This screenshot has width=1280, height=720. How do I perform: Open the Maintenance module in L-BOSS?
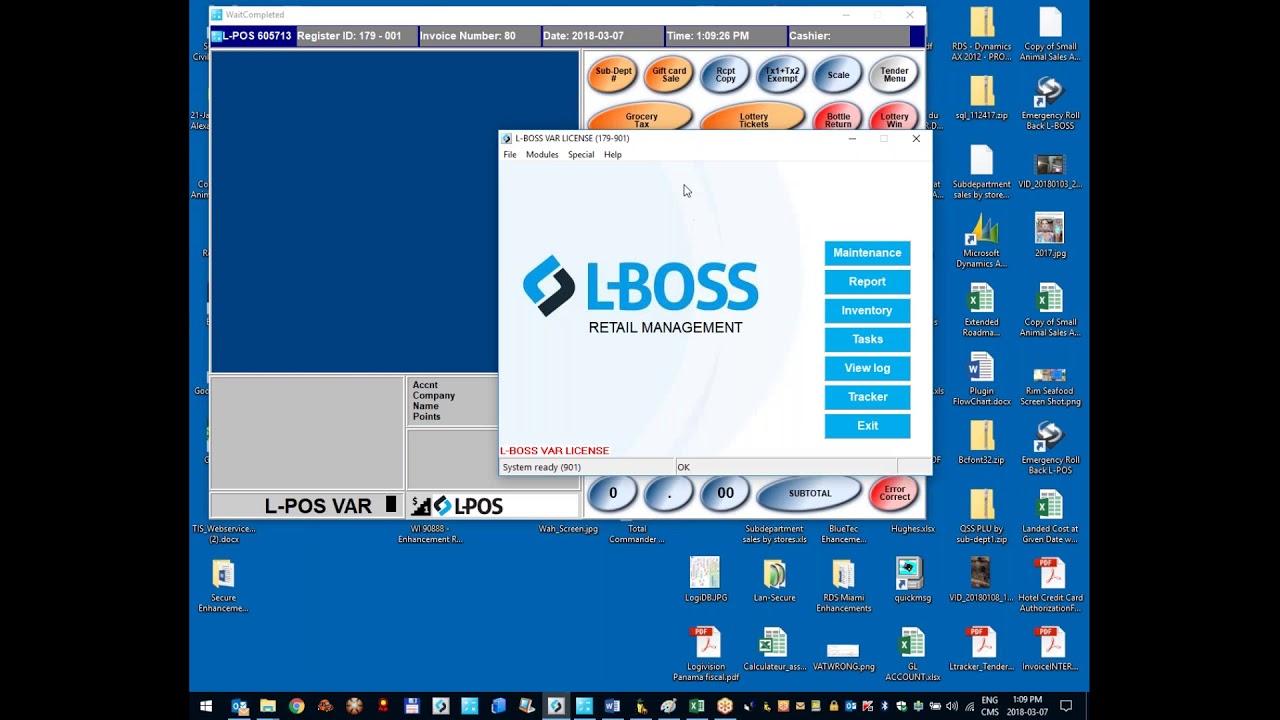click(x=867, y=253)
